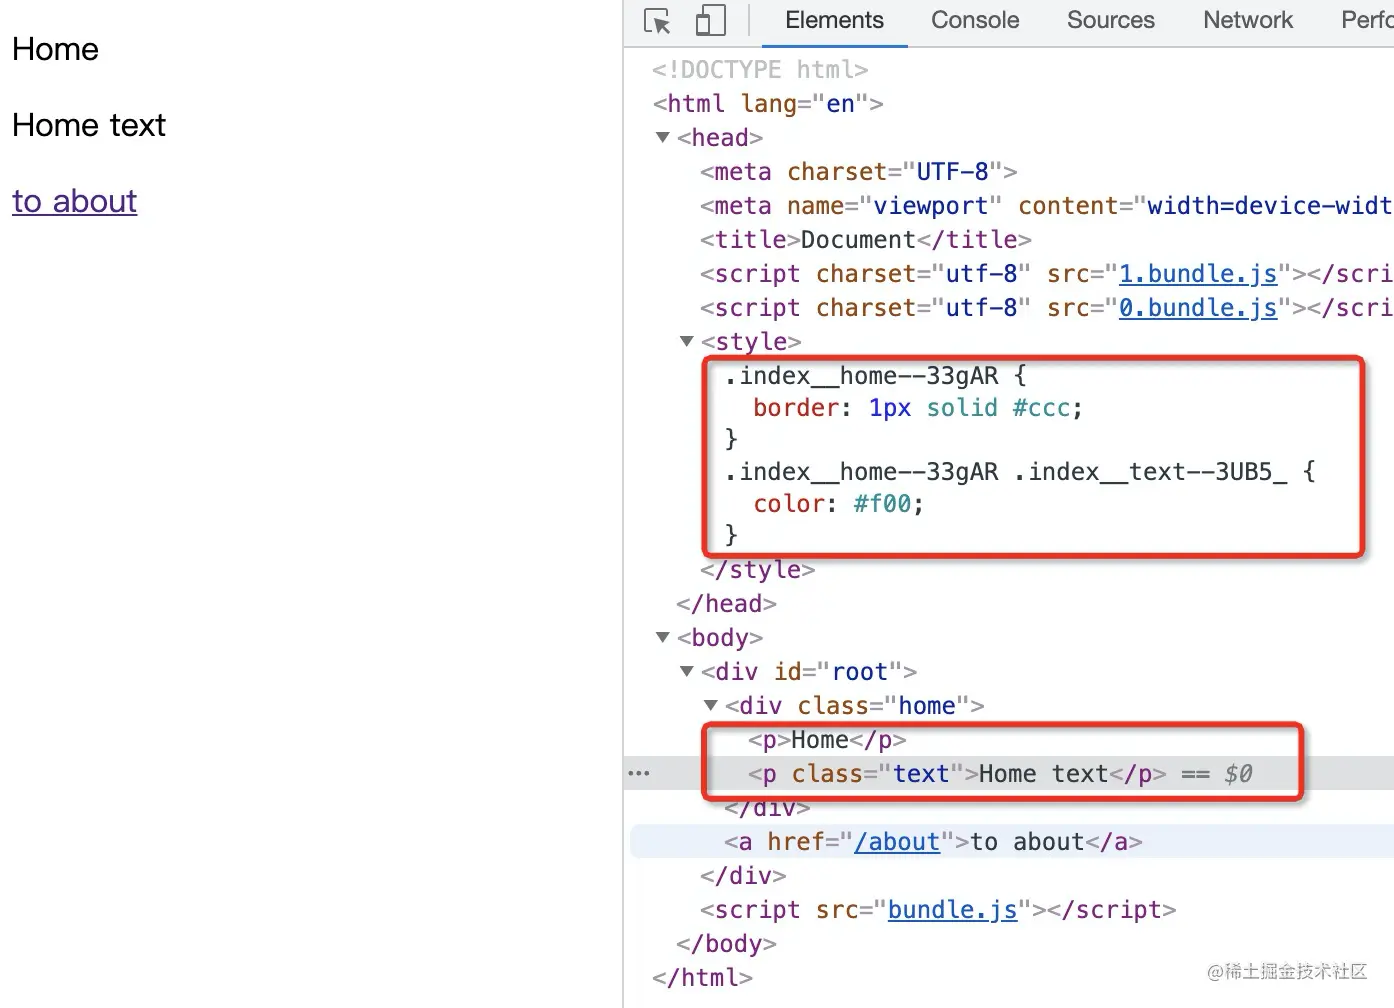
Task: Follow the 'to about' page link
Action: tap(74, 201)
